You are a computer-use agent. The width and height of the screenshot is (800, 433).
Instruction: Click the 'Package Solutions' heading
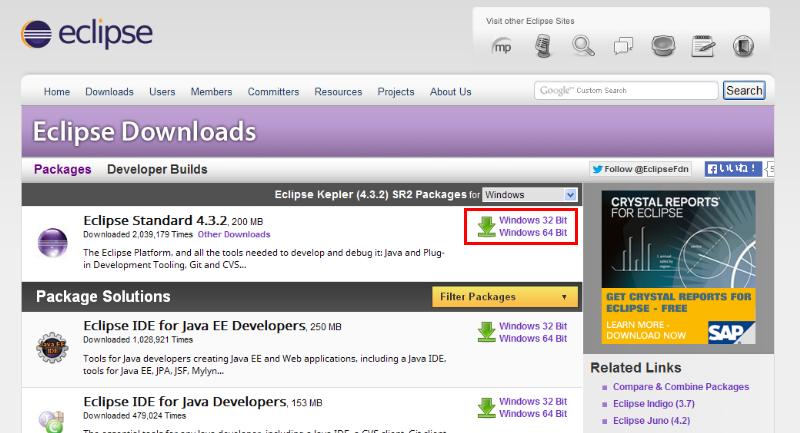(x=103, y=296)
